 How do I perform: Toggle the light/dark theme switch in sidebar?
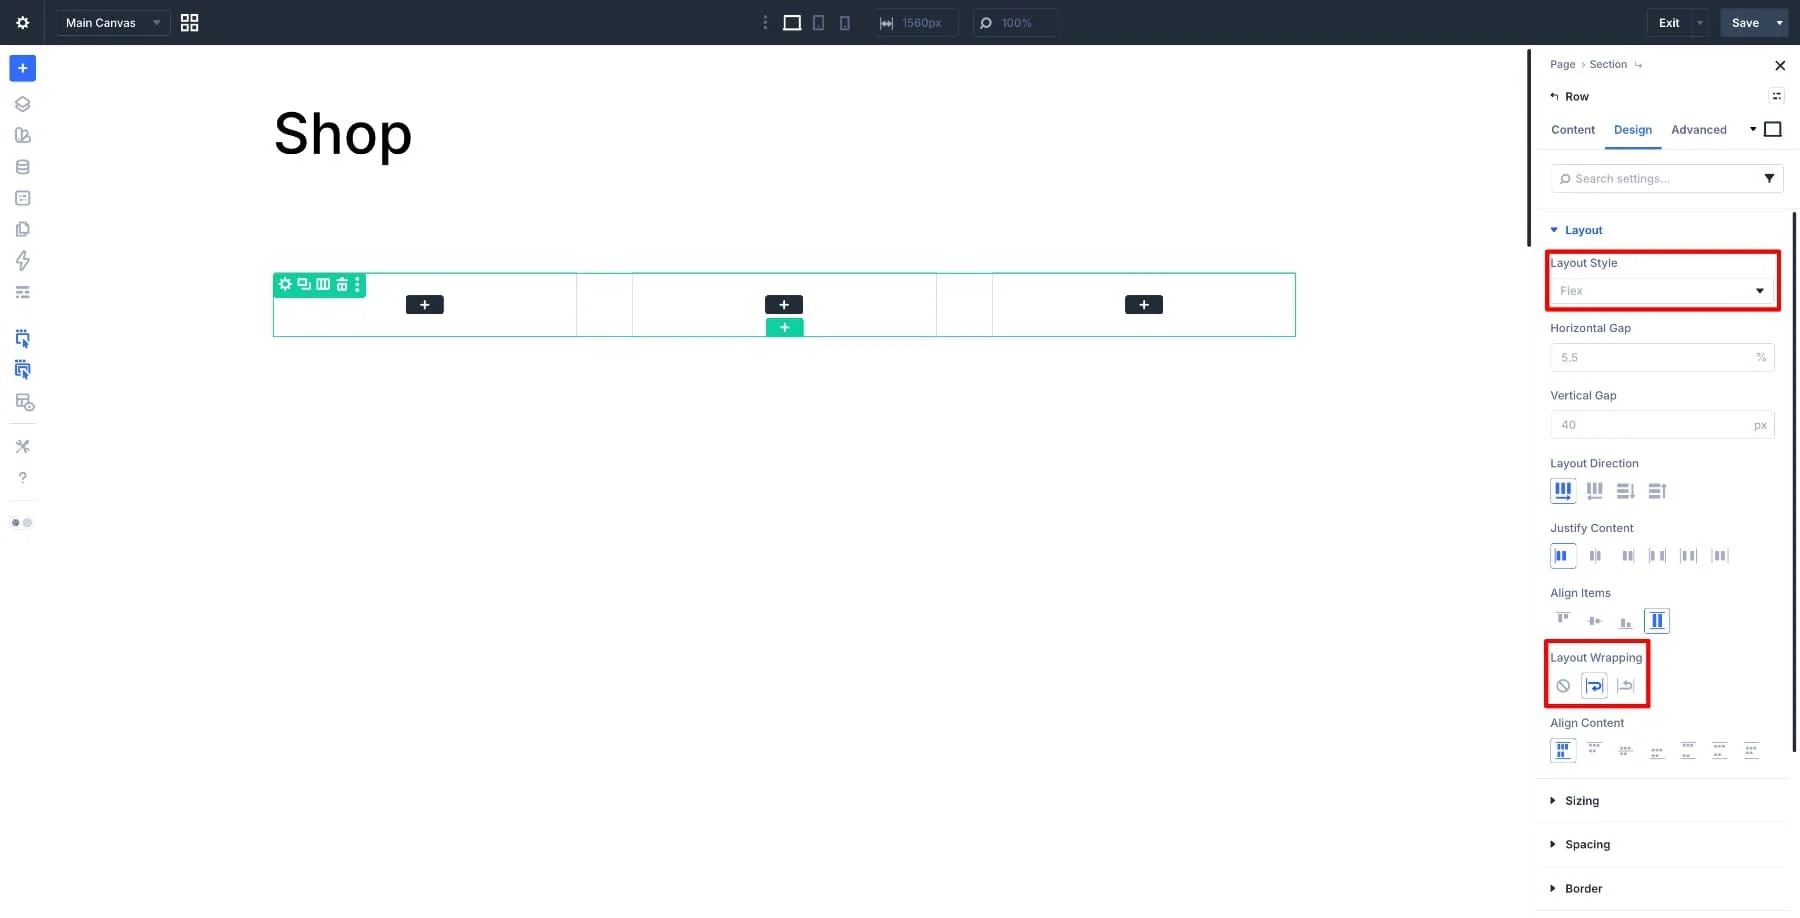coord(22,522)
